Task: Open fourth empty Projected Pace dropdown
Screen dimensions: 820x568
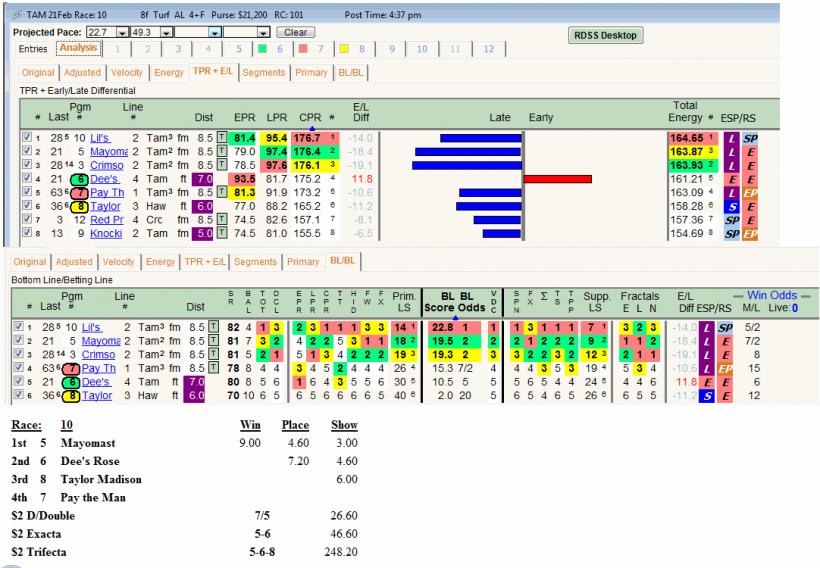Action: pos(263,32)
